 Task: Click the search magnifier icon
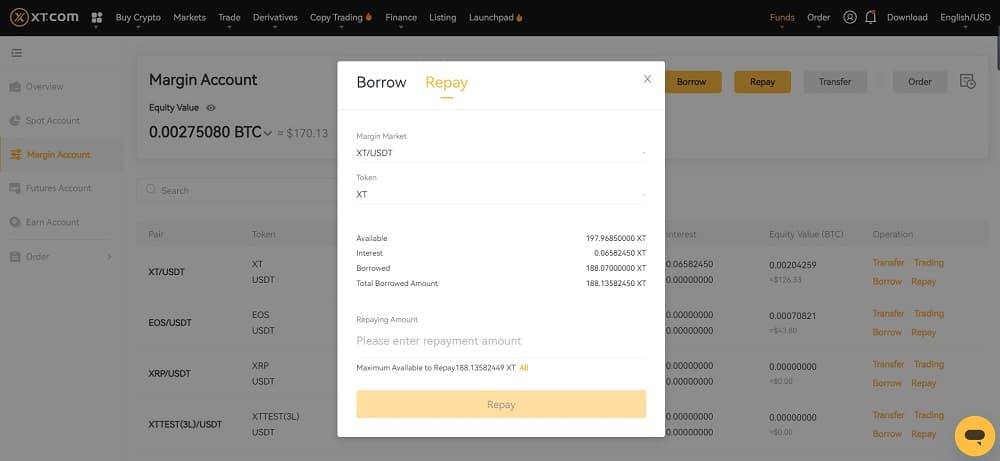click(151, 189)
